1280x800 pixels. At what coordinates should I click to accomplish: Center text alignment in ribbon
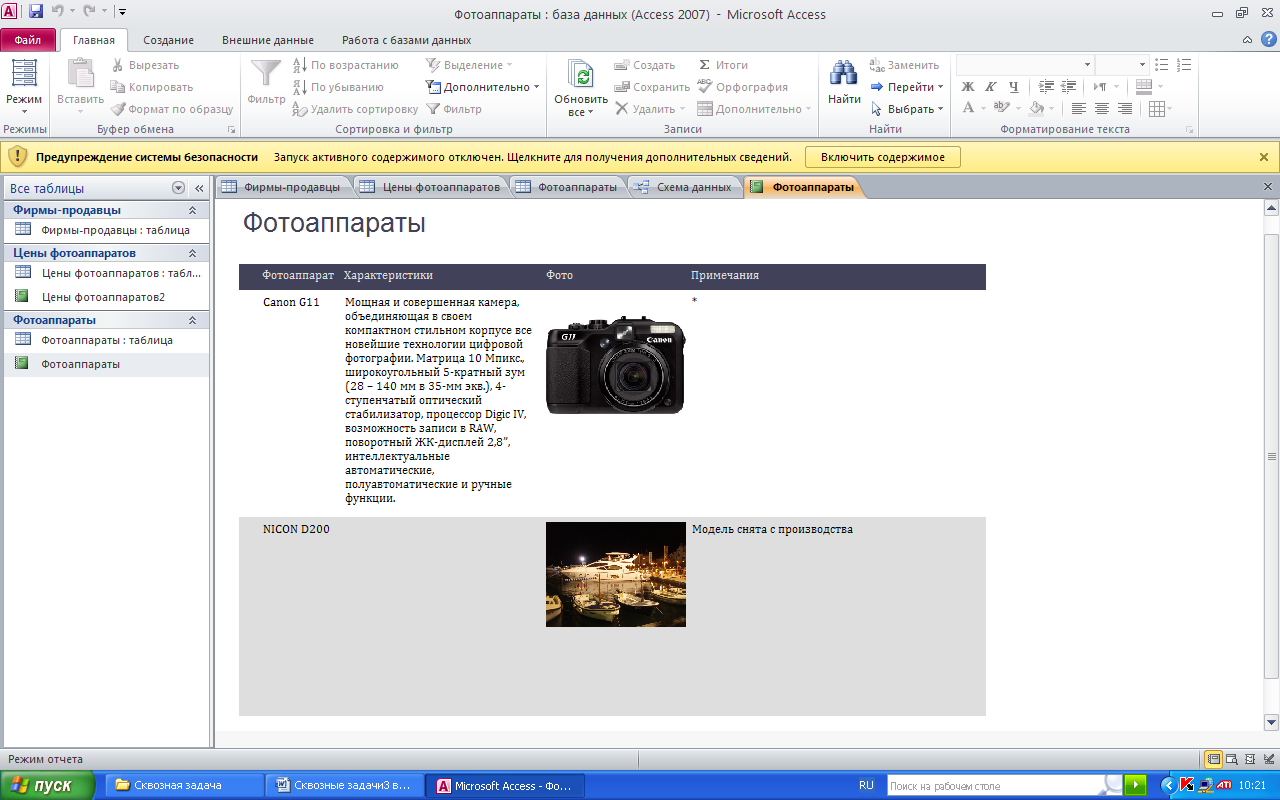coord(1102,109)
